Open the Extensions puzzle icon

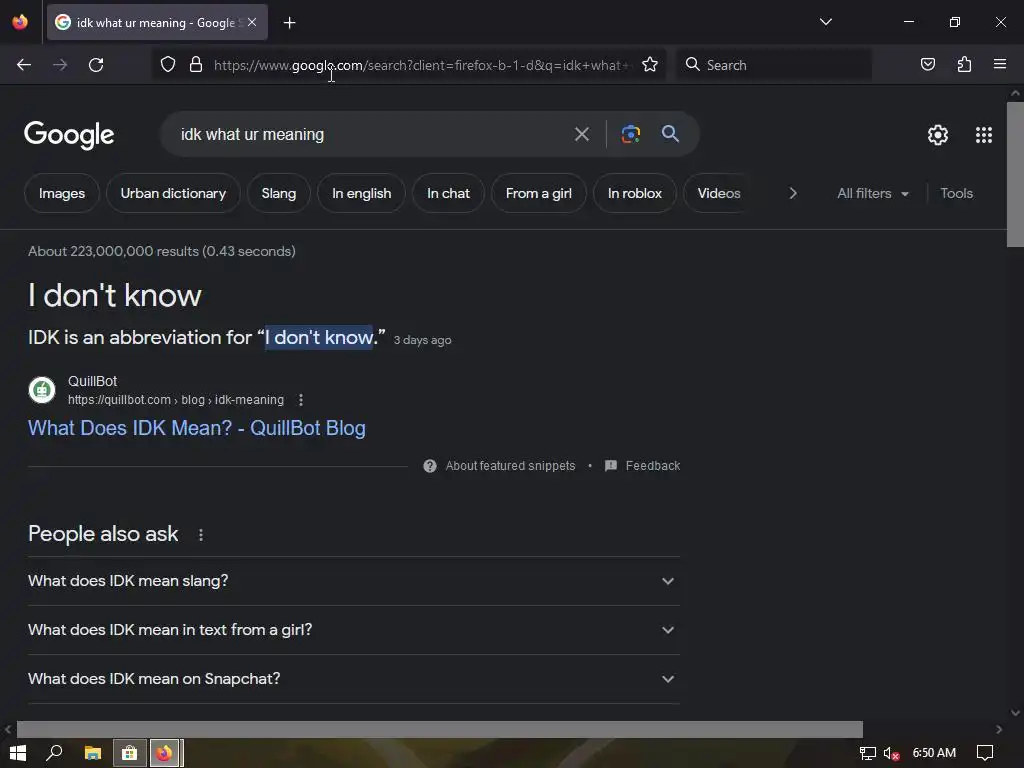pyautogui.click(x=964, y=65)
